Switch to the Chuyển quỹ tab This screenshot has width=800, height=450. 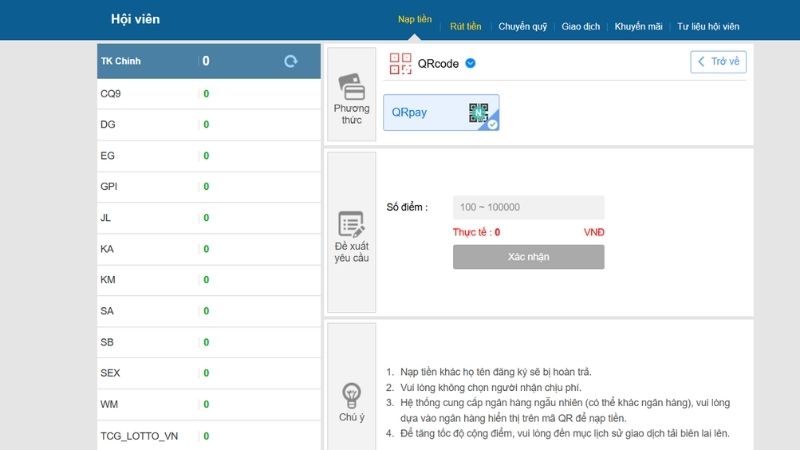click(x=522, y=27)
